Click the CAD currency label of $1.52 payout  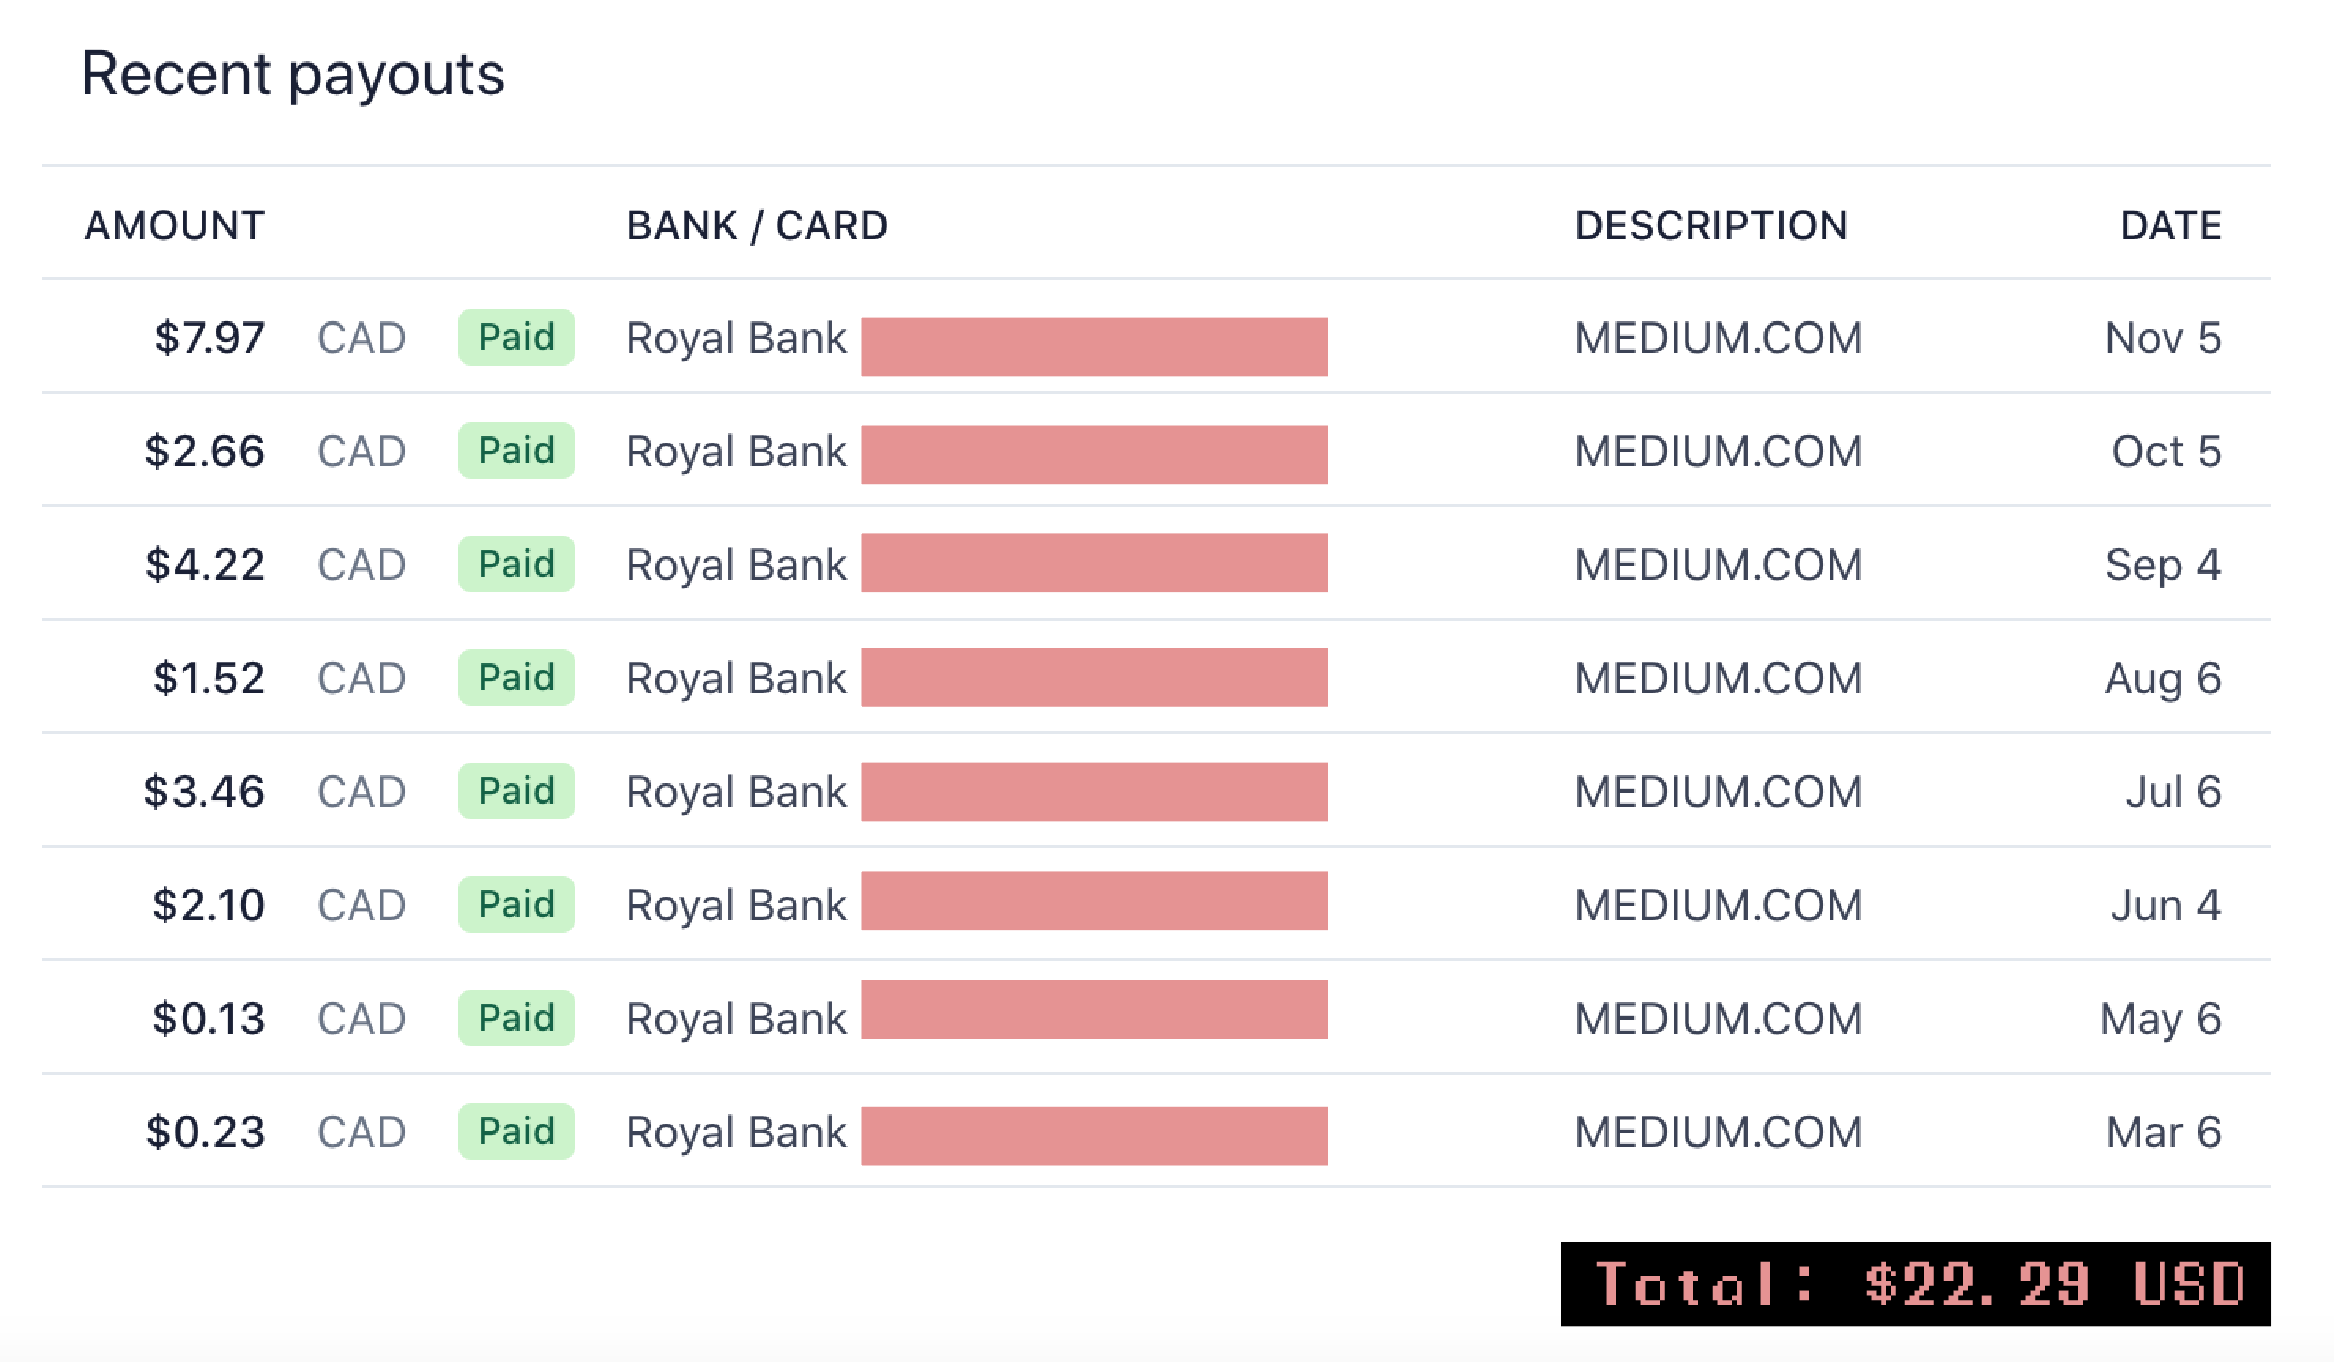[x=361, y=679]
